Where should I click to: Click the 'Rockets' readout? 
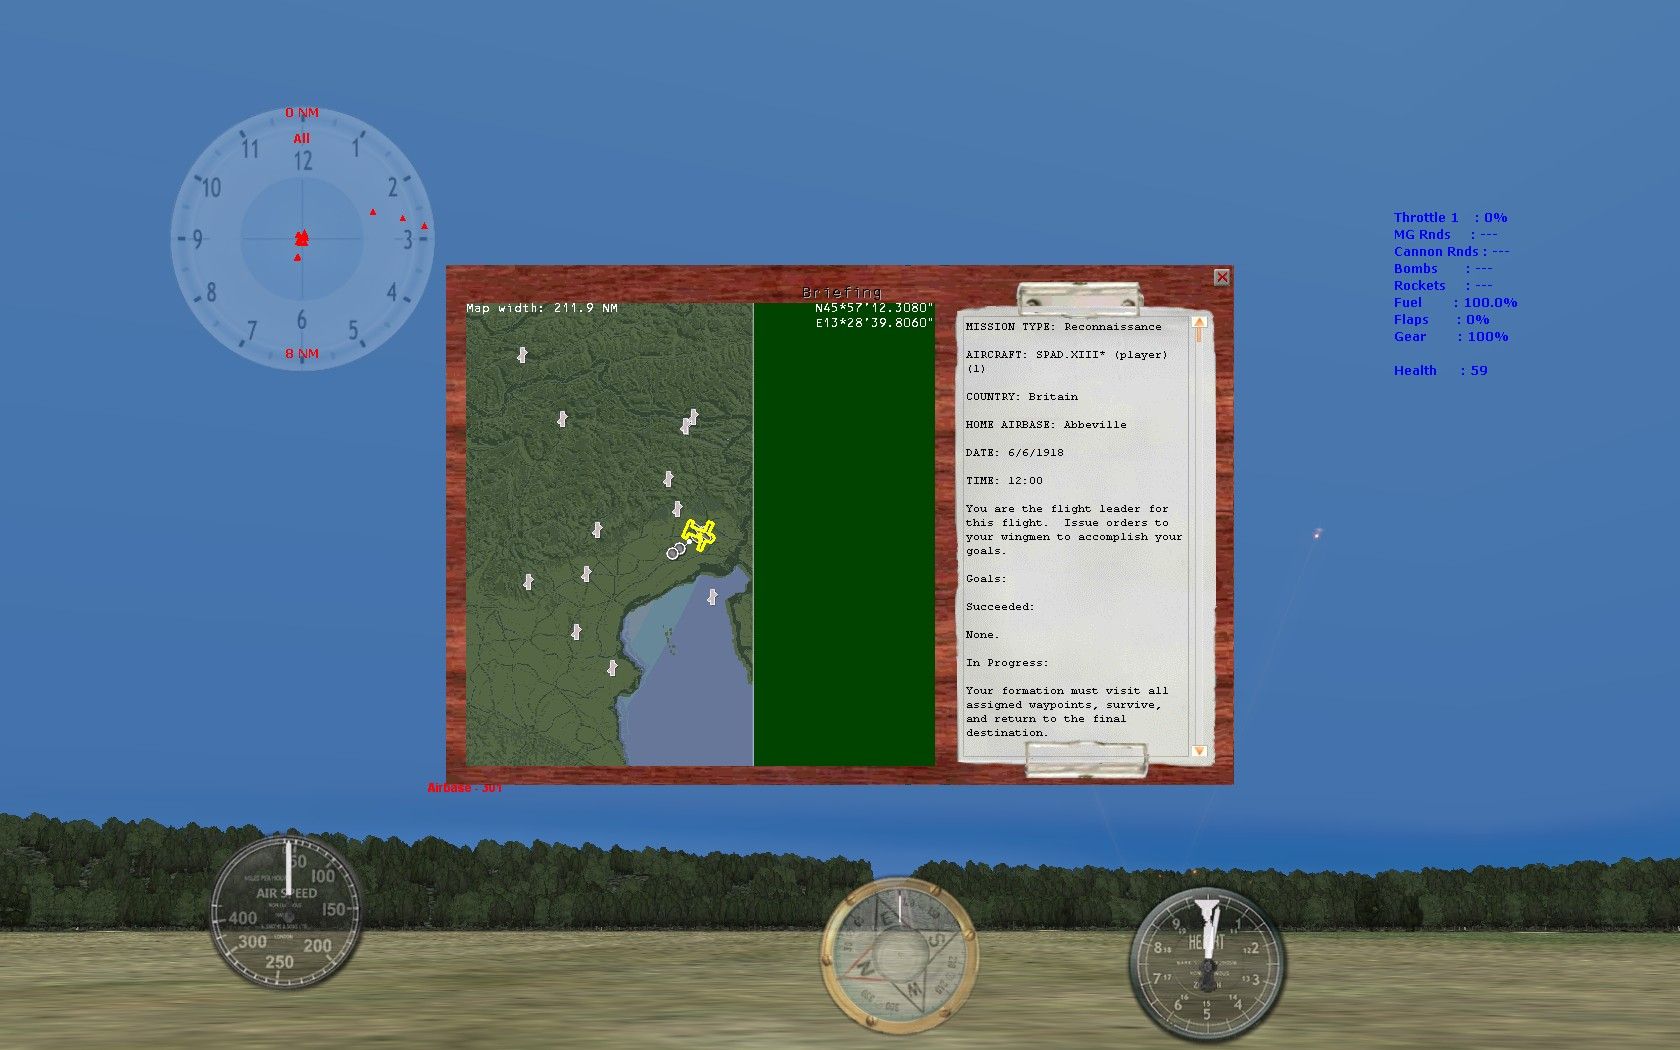1445,285
